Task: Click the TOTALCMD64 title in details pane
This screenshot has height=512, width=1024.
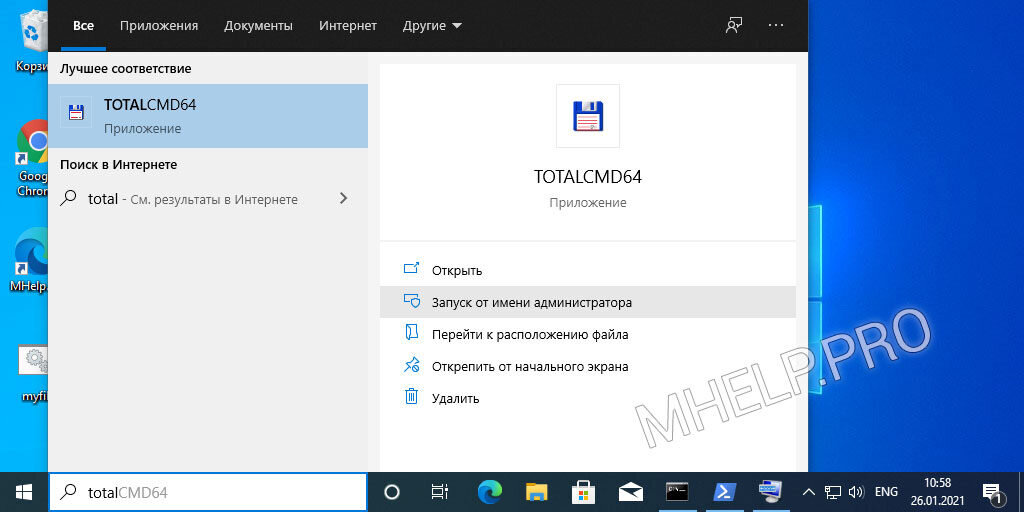Action: (x=588, y=177)
